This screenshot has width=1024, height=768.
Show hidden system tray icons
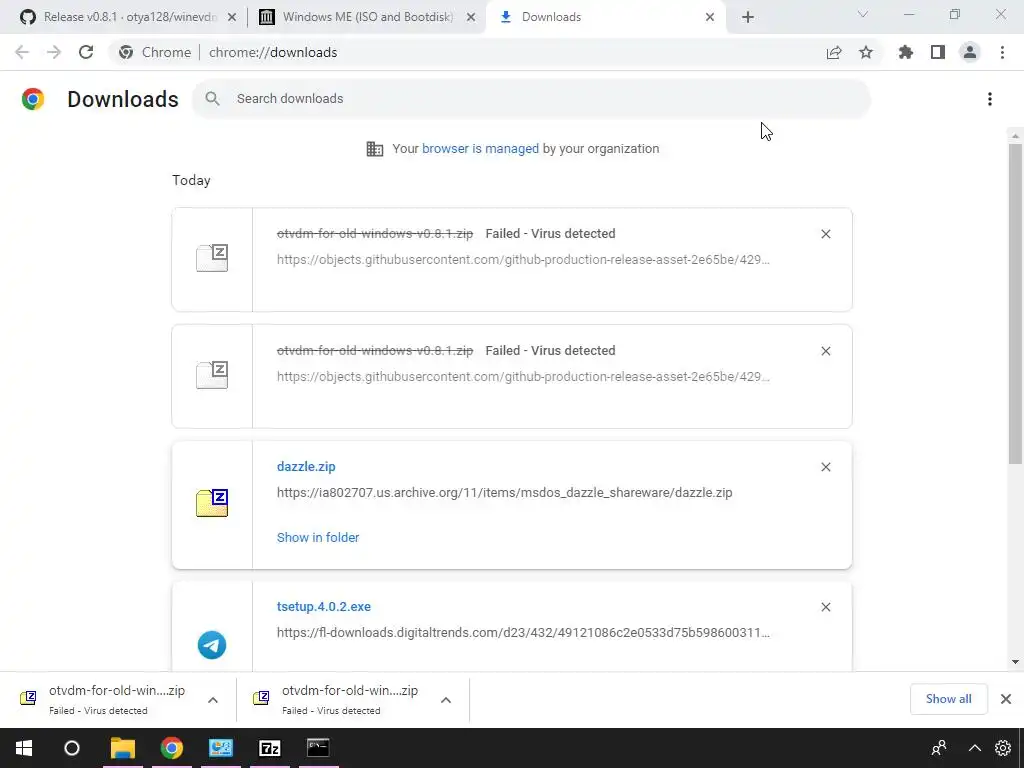(x=974, y=748)
